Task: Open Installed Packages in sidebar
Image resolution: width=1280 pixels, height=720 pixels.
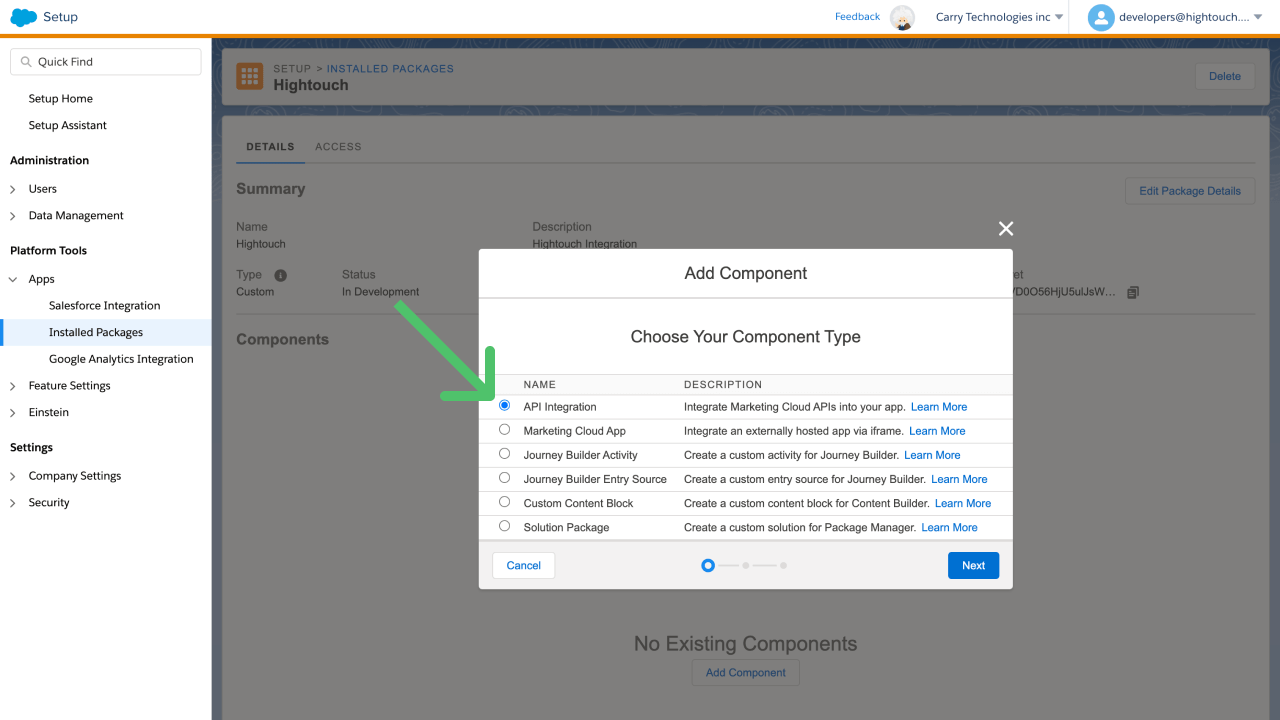Action: point(96,333)
